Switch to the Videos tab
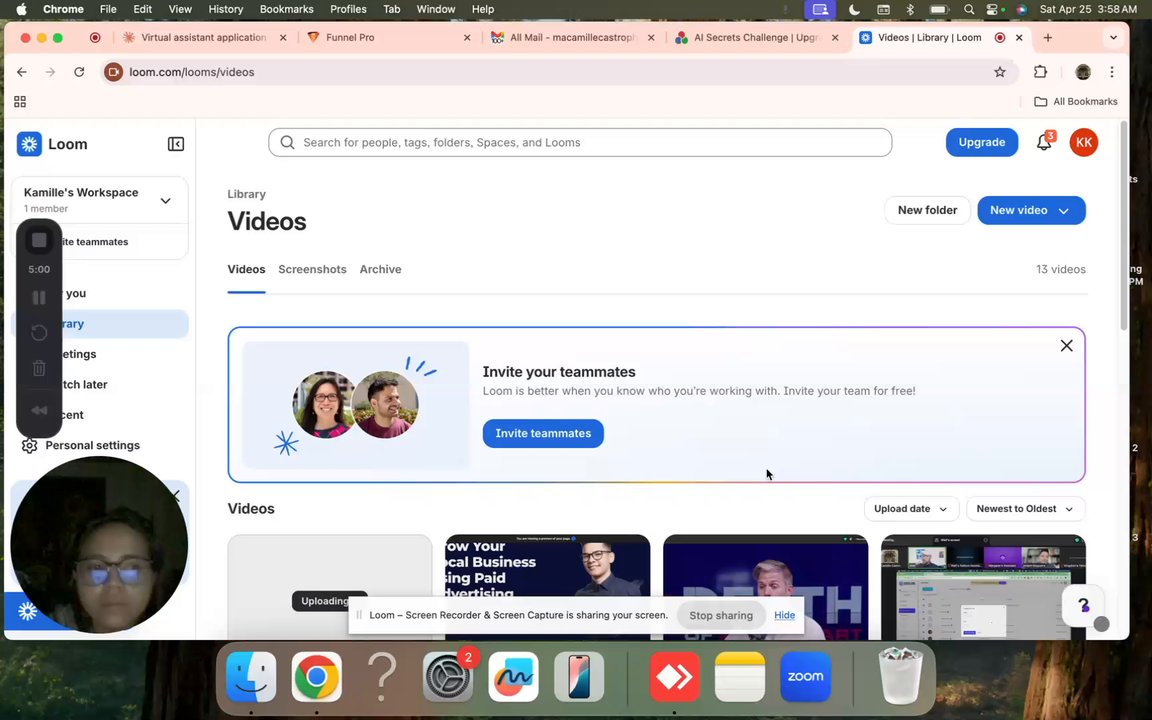 (x=246, y=269)
